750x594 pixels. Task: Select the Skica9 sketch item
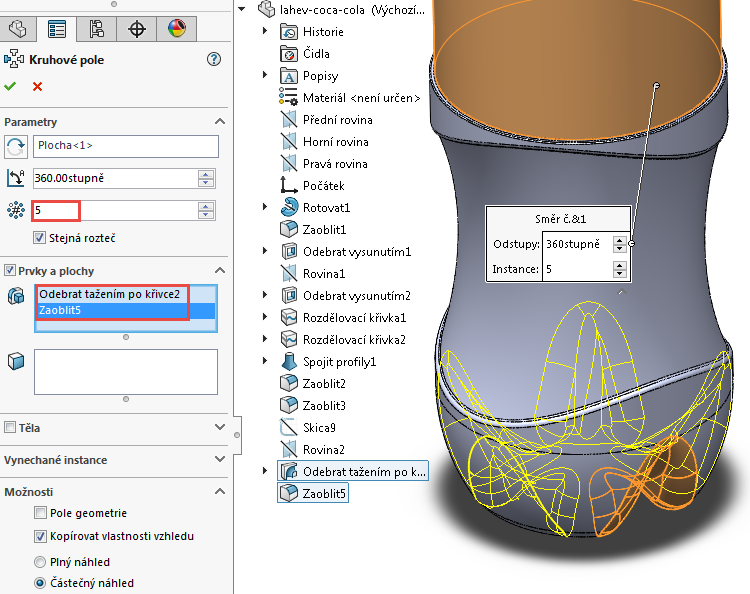point(320,428)
